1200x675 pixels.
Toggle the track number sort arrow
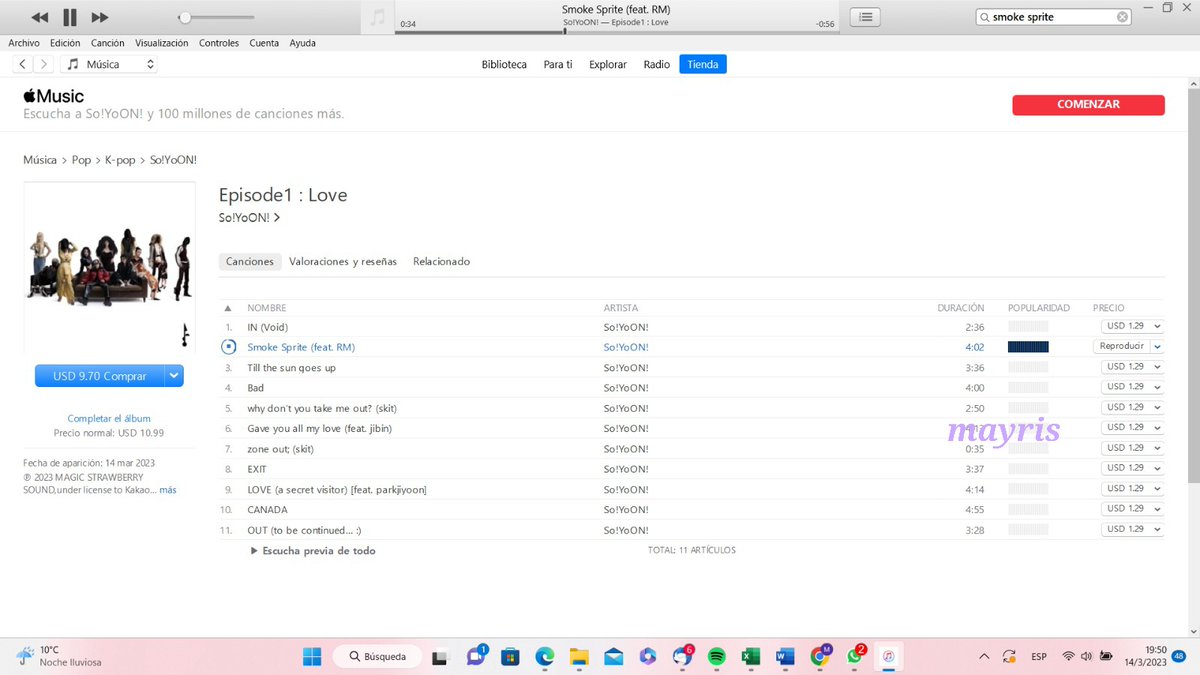(x=228, y=308)
